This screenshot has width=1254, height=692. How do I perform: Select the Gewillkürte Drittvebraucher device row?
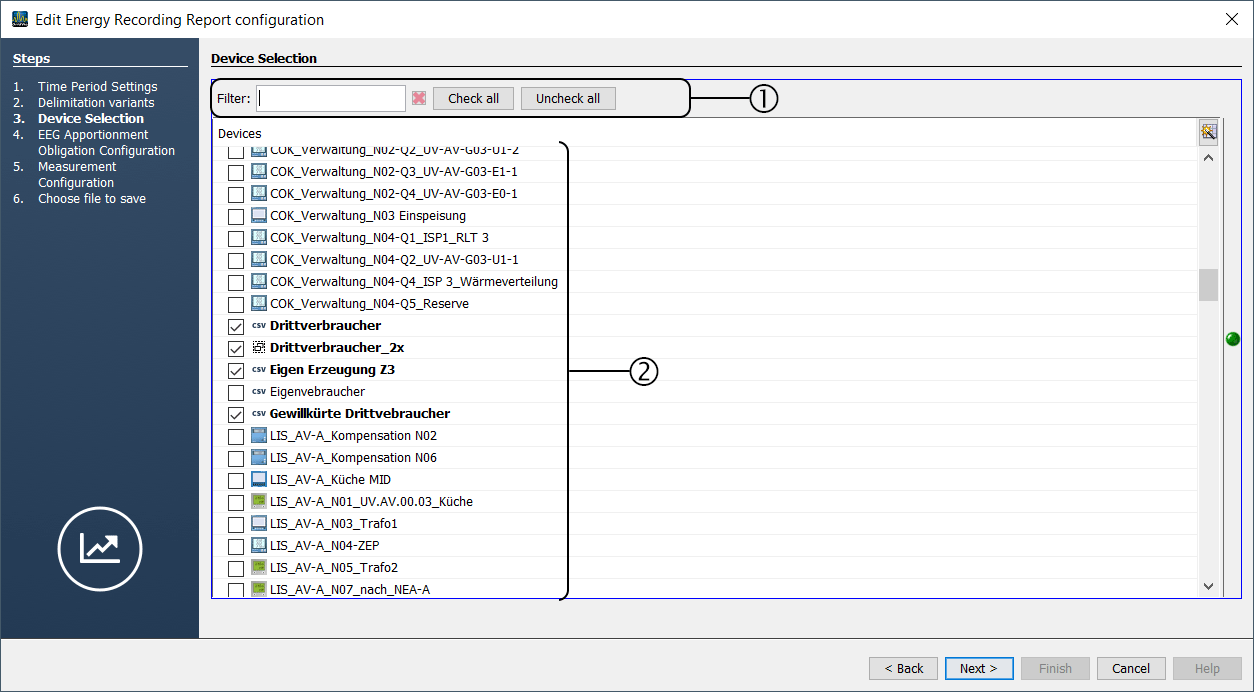pos(359,414)
